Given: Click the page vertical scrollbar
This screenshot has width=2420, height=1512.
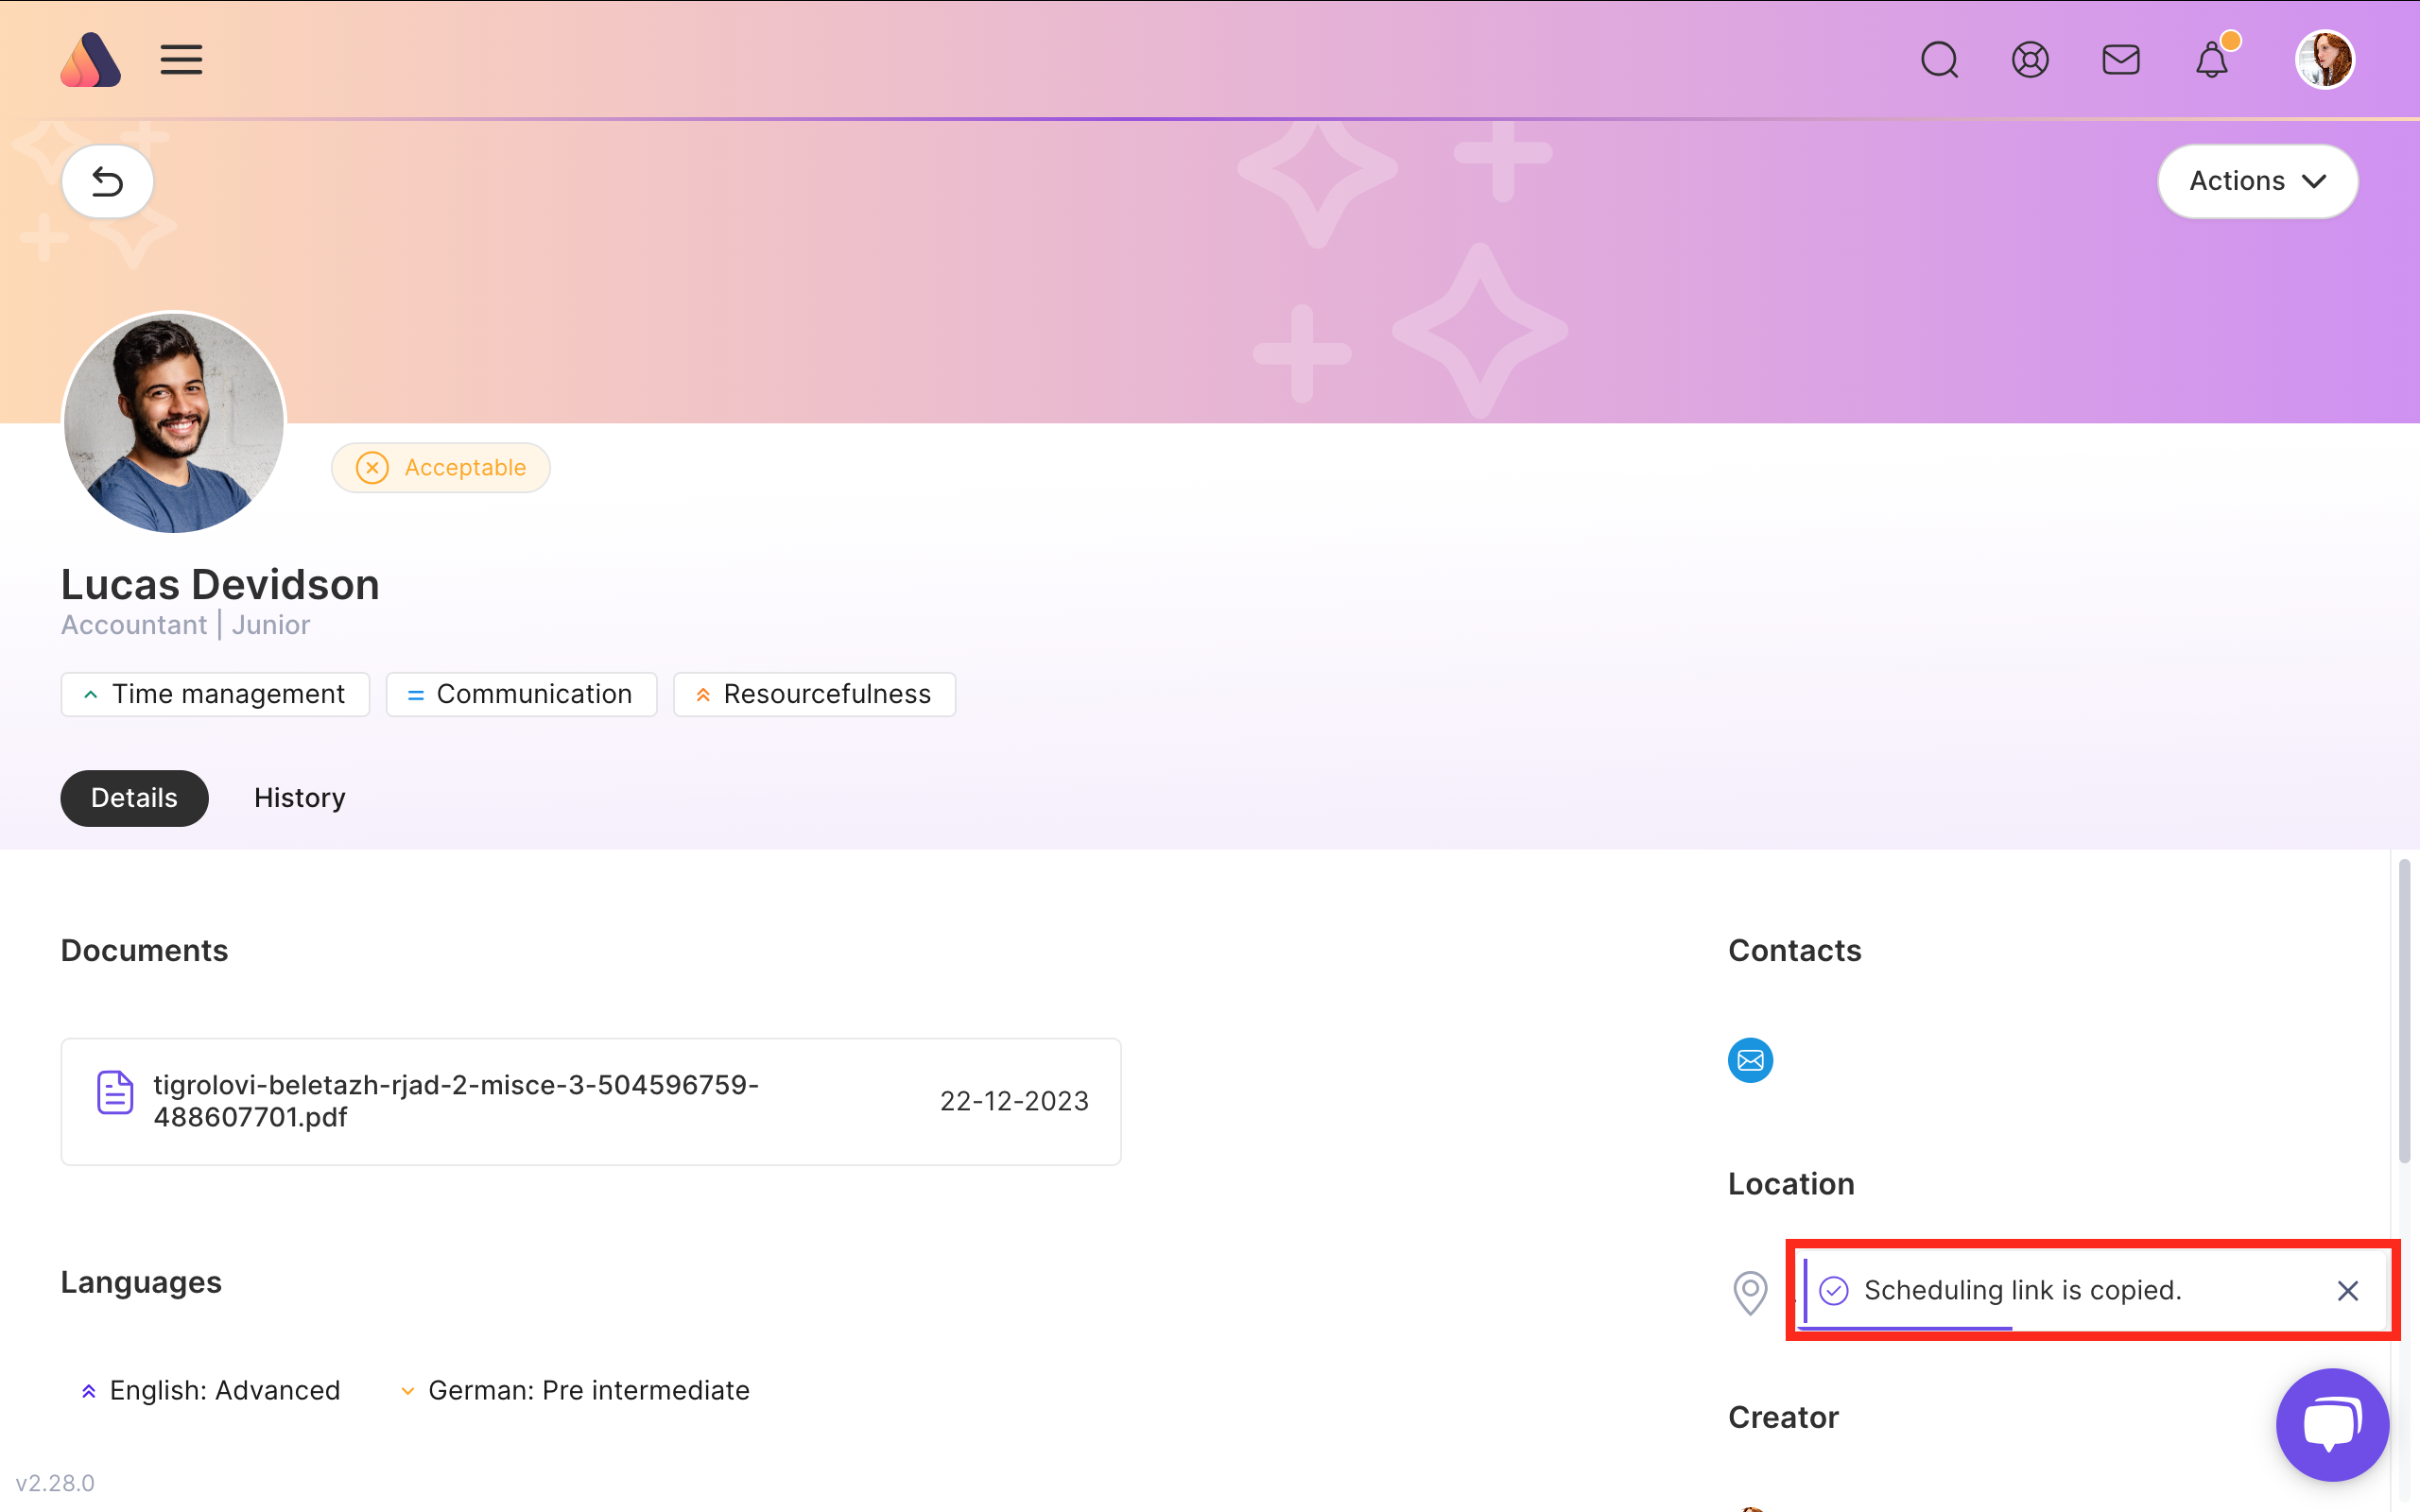Looking at the screenshot, I should (2404, 1010).
